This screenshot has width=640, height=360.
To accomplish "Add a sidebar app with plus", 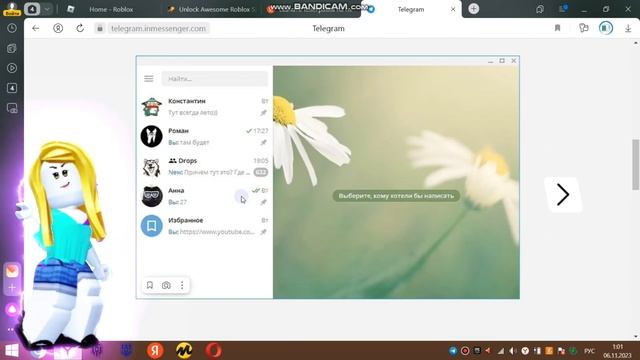I will tap(12, 288).
